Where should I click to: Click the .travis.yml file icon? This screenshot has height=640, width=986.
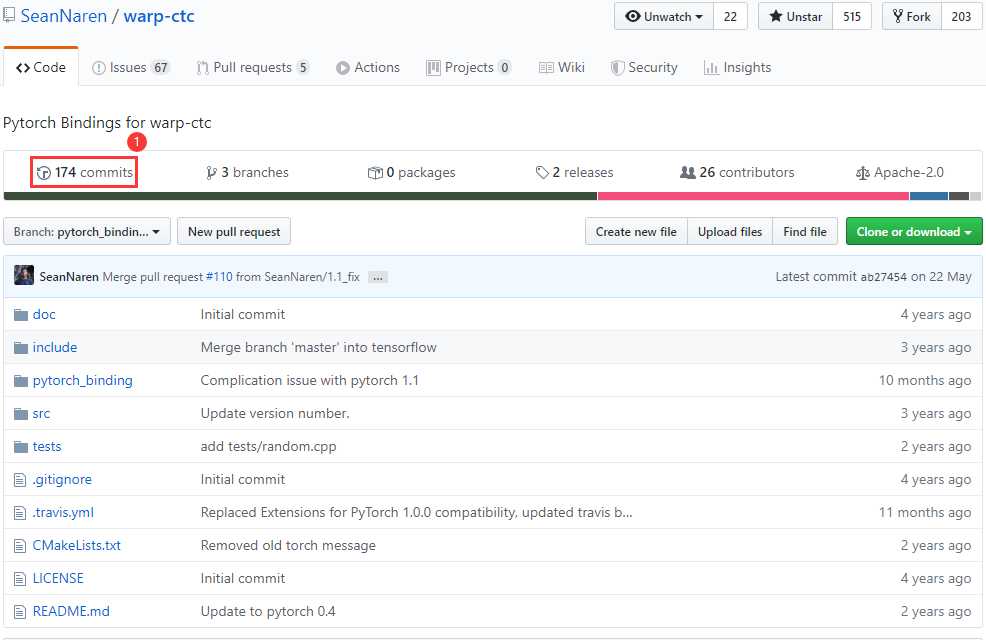click(x=19, y=512)
